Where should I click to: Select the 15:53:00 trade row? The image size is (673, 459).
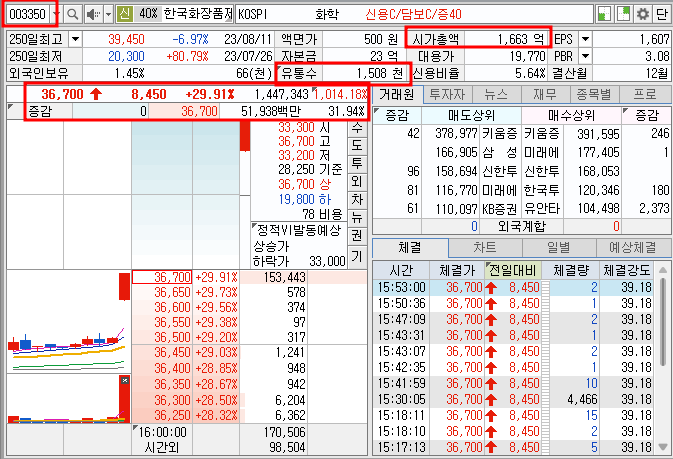515,287
